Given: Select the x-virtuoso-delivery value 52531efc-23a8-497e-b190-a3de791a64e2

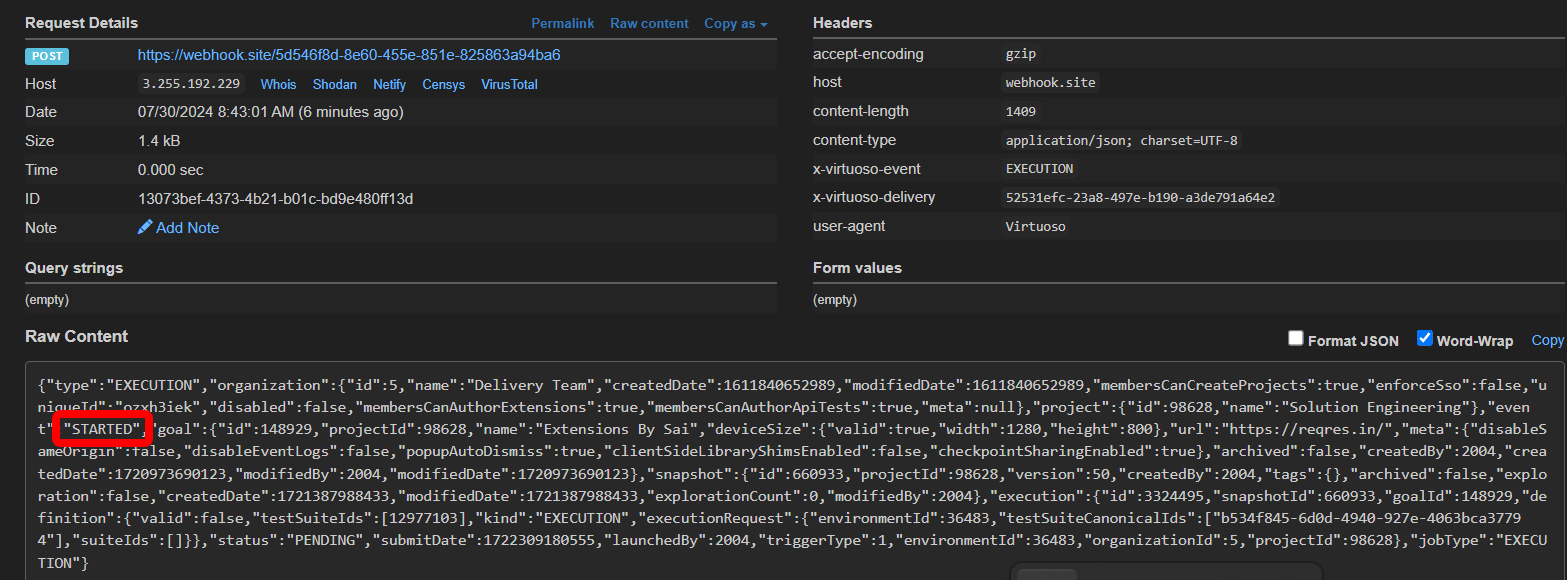Looking at the screenshot, I should click(x=1141, y=198).
